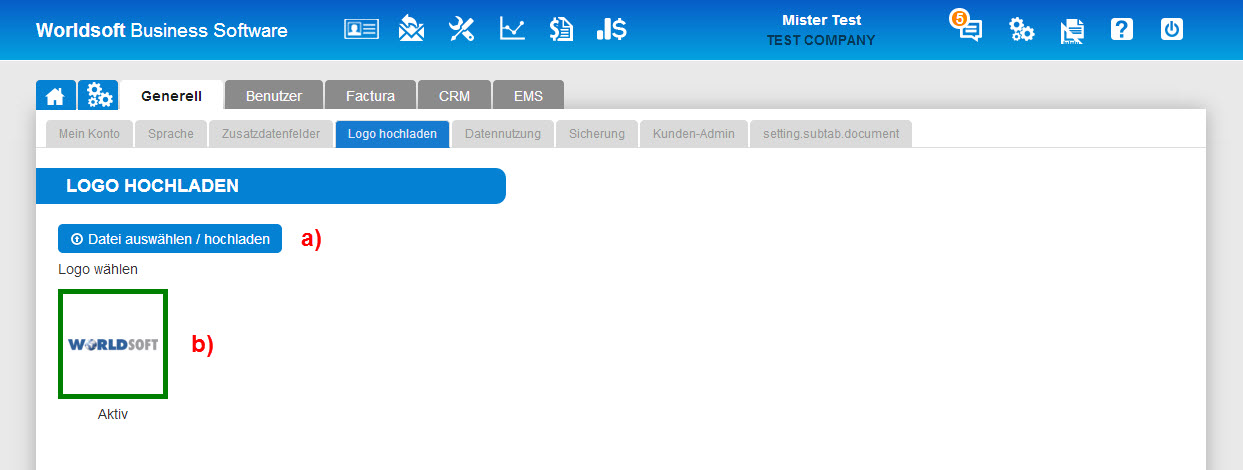Viewport: 1243px width, 470px height.
Task: Click the printer documents icon in header
Action: tap(1072, 31)
